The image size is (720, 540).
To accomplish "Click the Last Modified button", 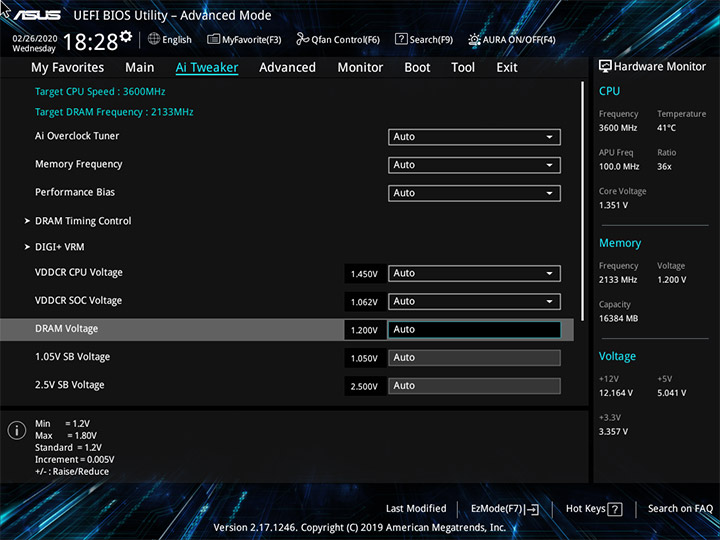I will (x=416, y=508).
